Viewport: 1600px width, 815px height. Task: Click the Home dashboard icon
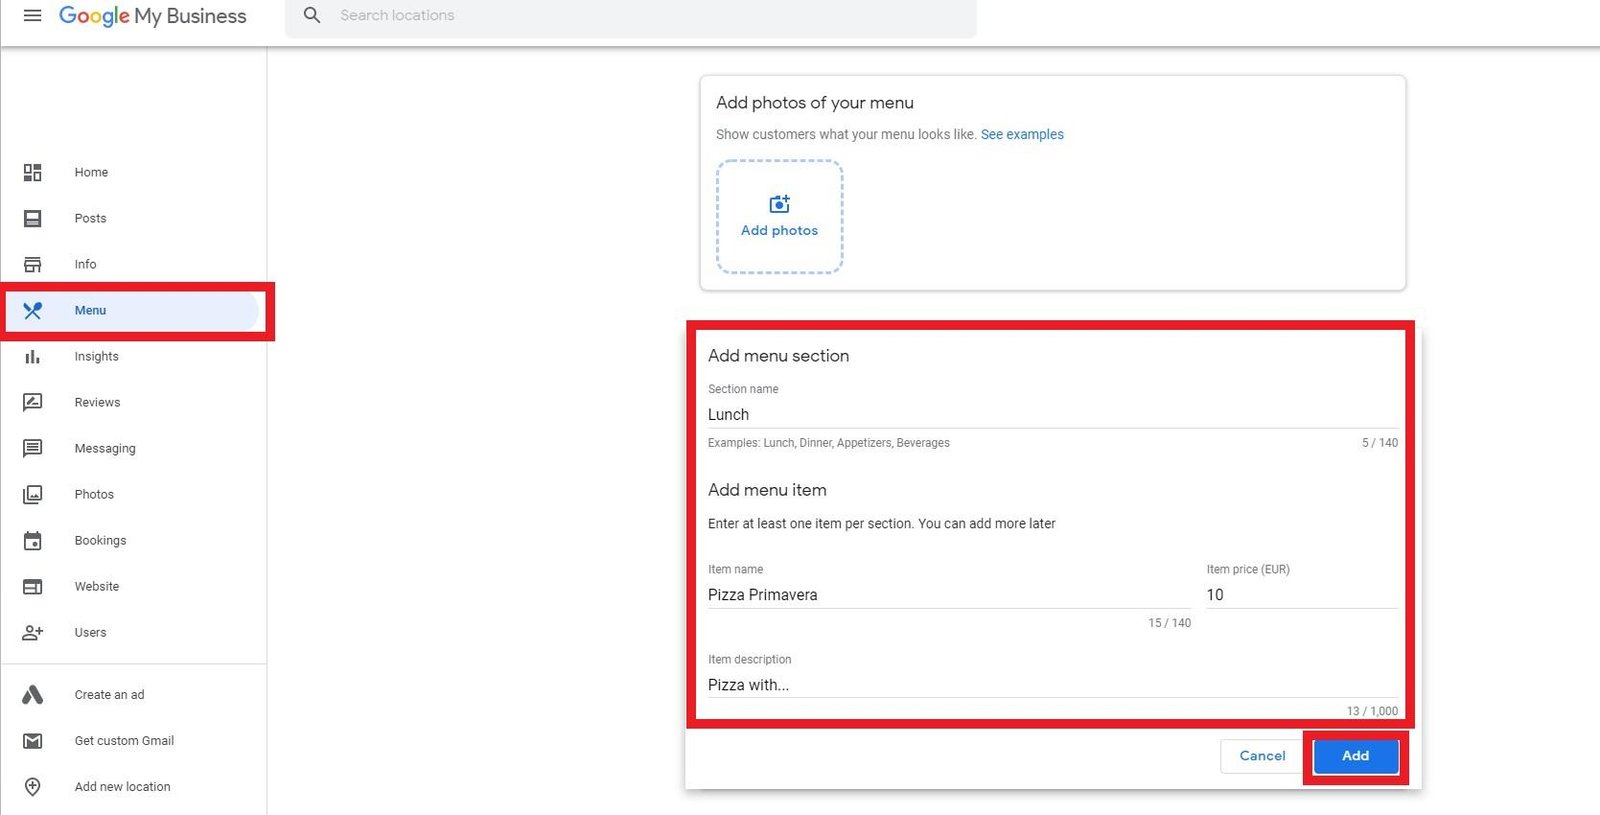click(32, 172)
